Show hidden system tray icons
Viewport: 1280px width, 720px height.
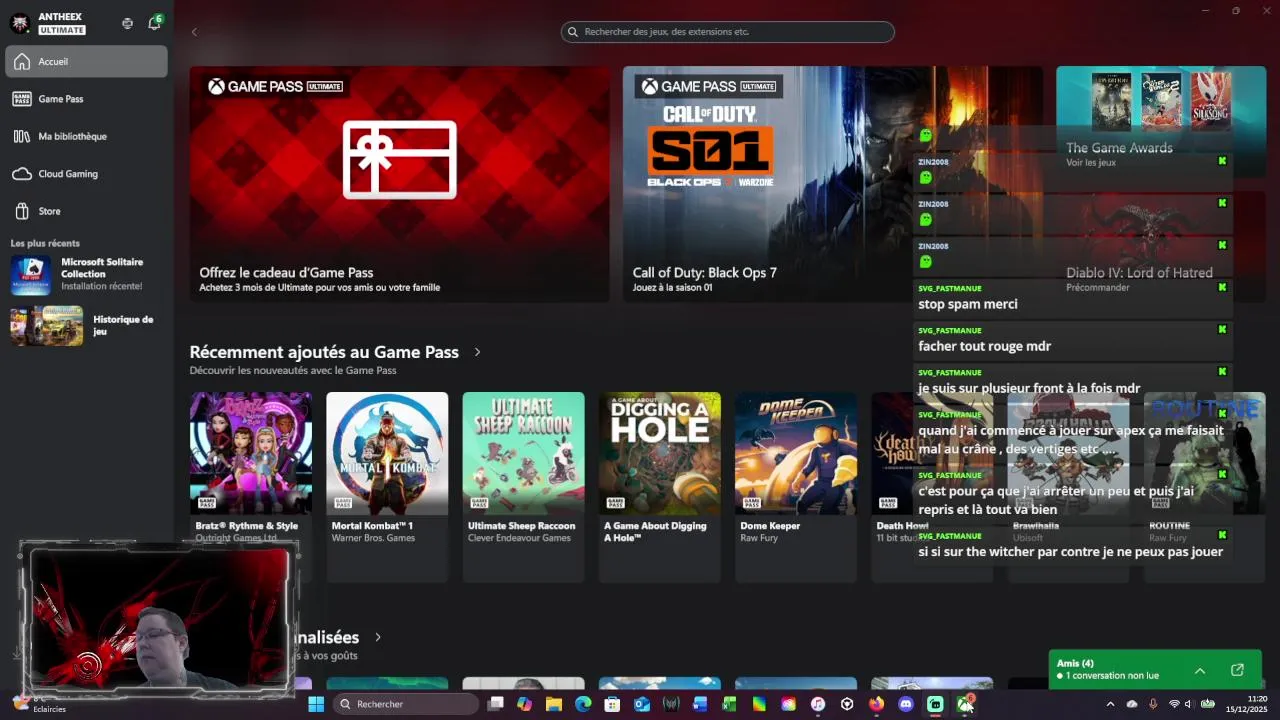coord(1110,704)
